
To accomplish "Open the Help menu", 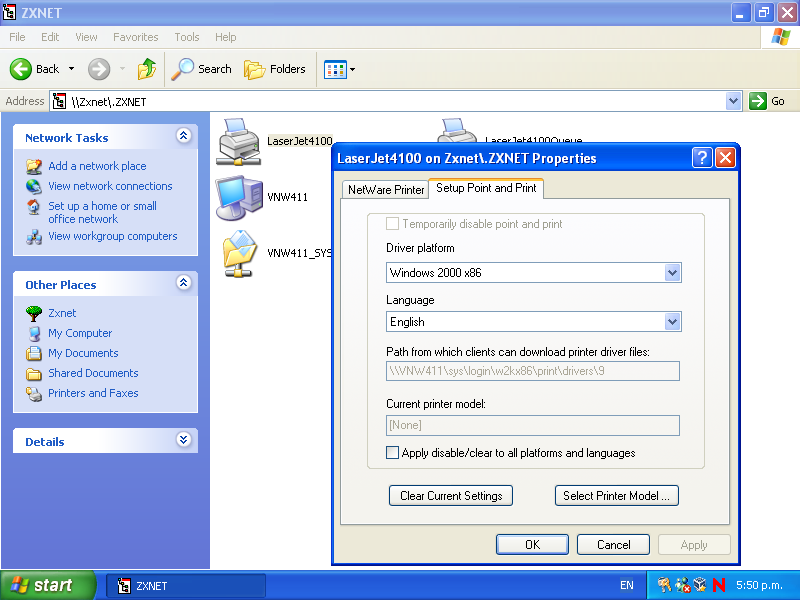I will click(x=226, y=37).
